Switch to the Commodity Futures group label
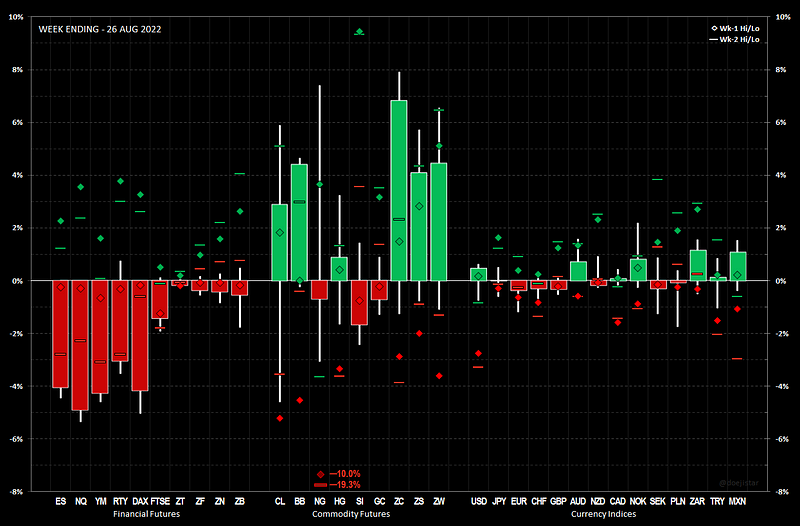 [349, 513]
